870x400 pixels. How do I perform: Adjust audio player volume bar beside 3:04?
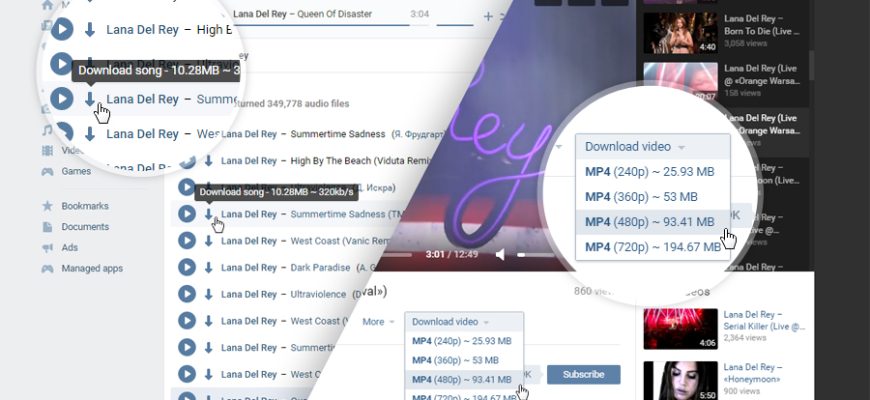click(x=455, y=25)
